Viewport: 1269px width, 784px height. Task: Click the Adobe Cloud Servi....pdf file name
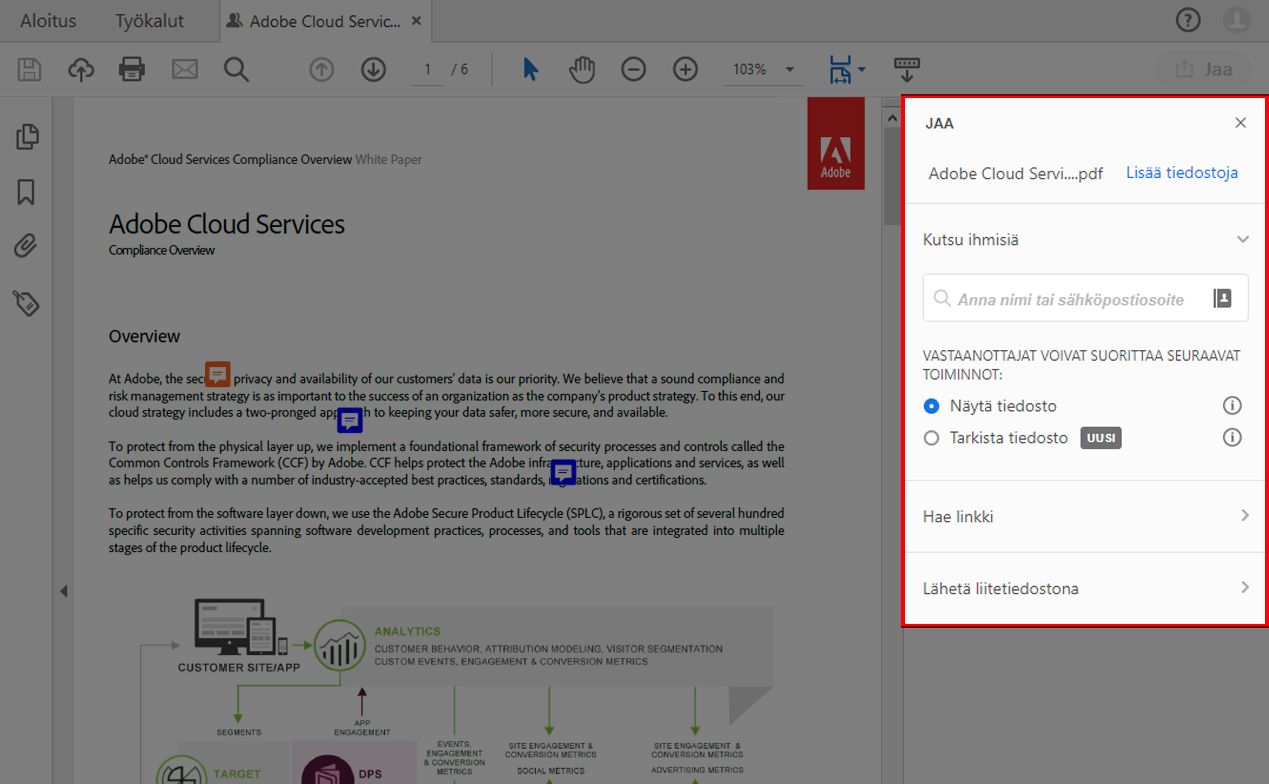[1015, 173]
